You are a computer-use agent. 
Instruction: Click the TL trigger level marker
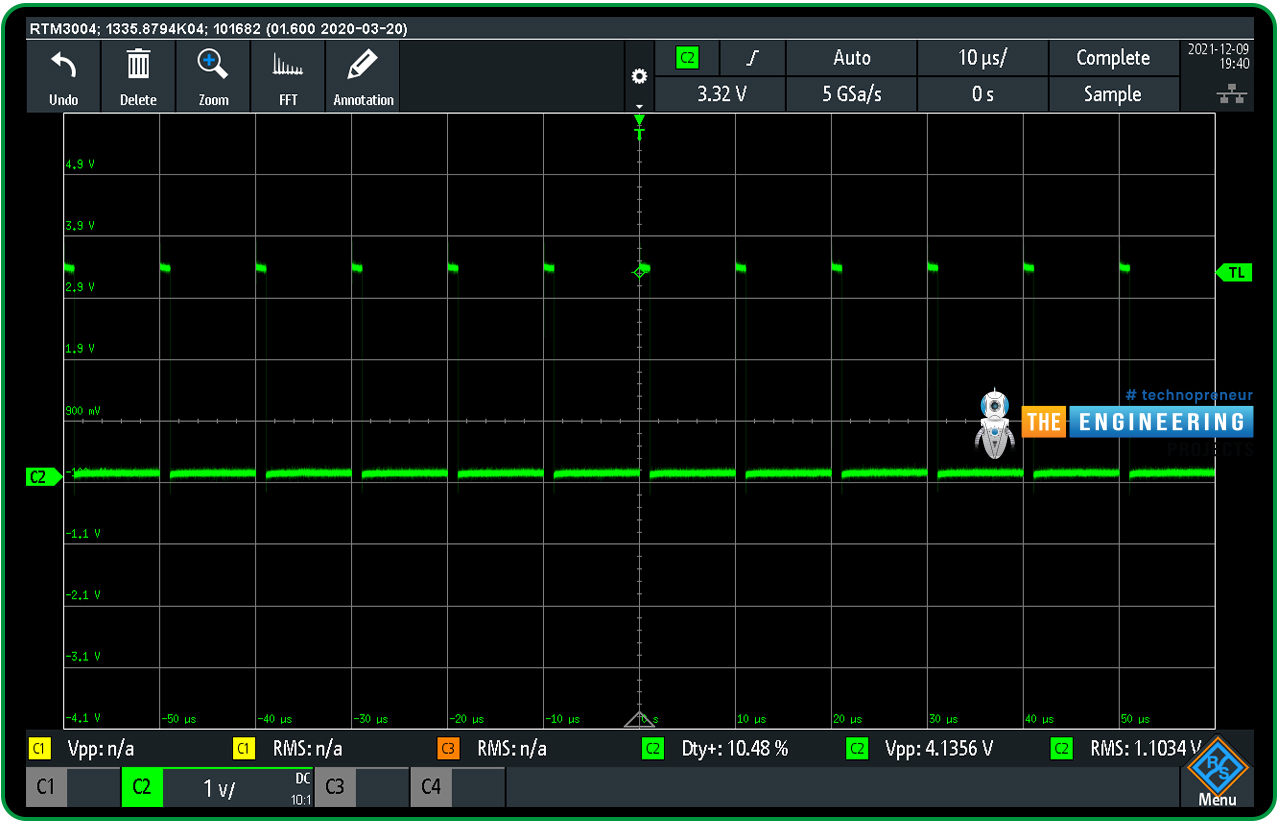tap(1235, 272)
